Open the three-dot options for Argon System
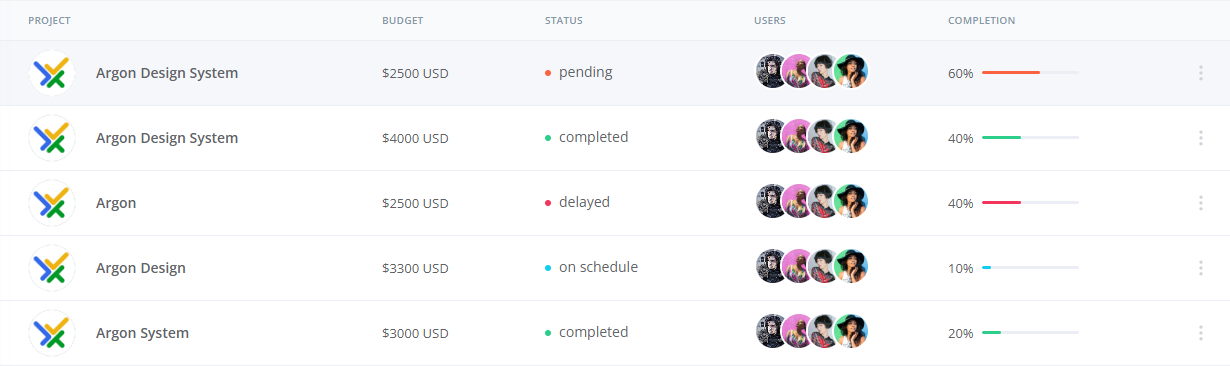Viewport: 1230px width, 366px height. pos(1200,333)
